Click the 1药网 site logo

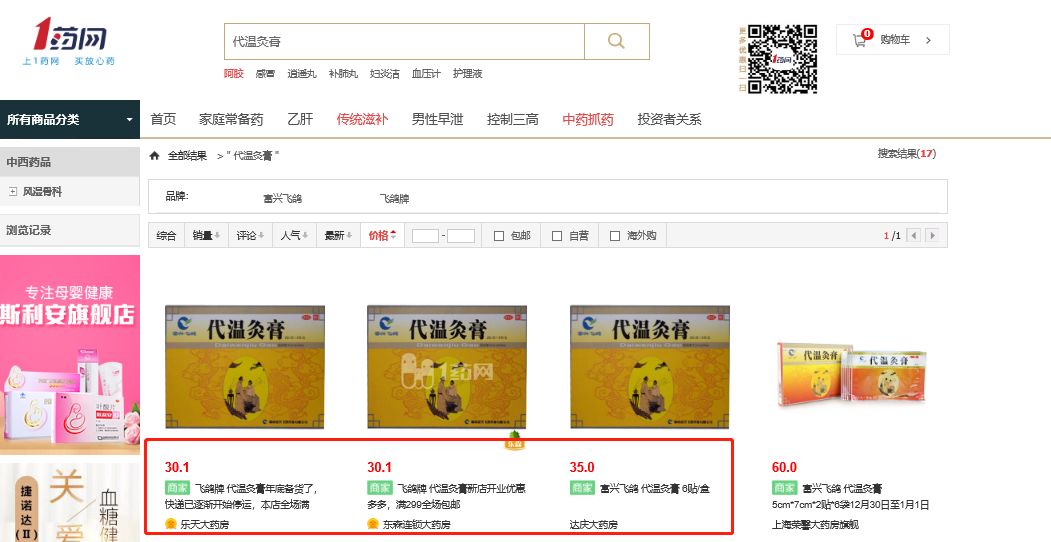click(70, 42)
